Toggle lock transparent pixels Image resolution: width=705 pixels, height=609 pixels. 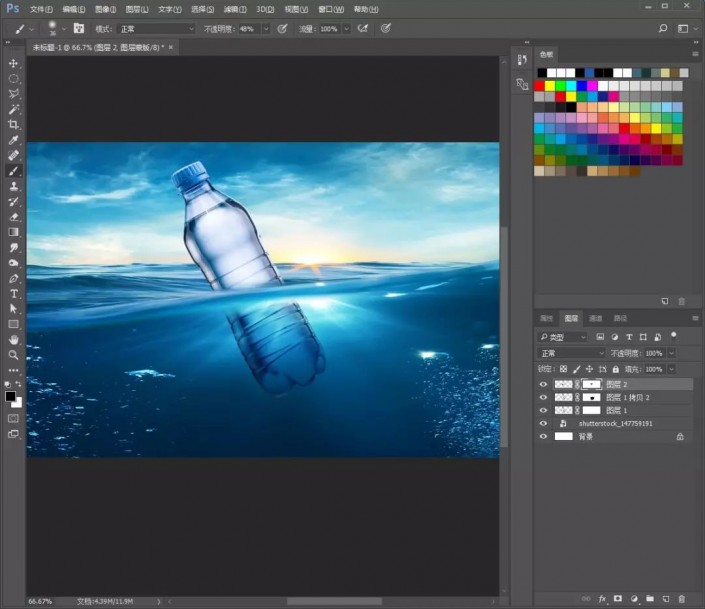[563, 369]
